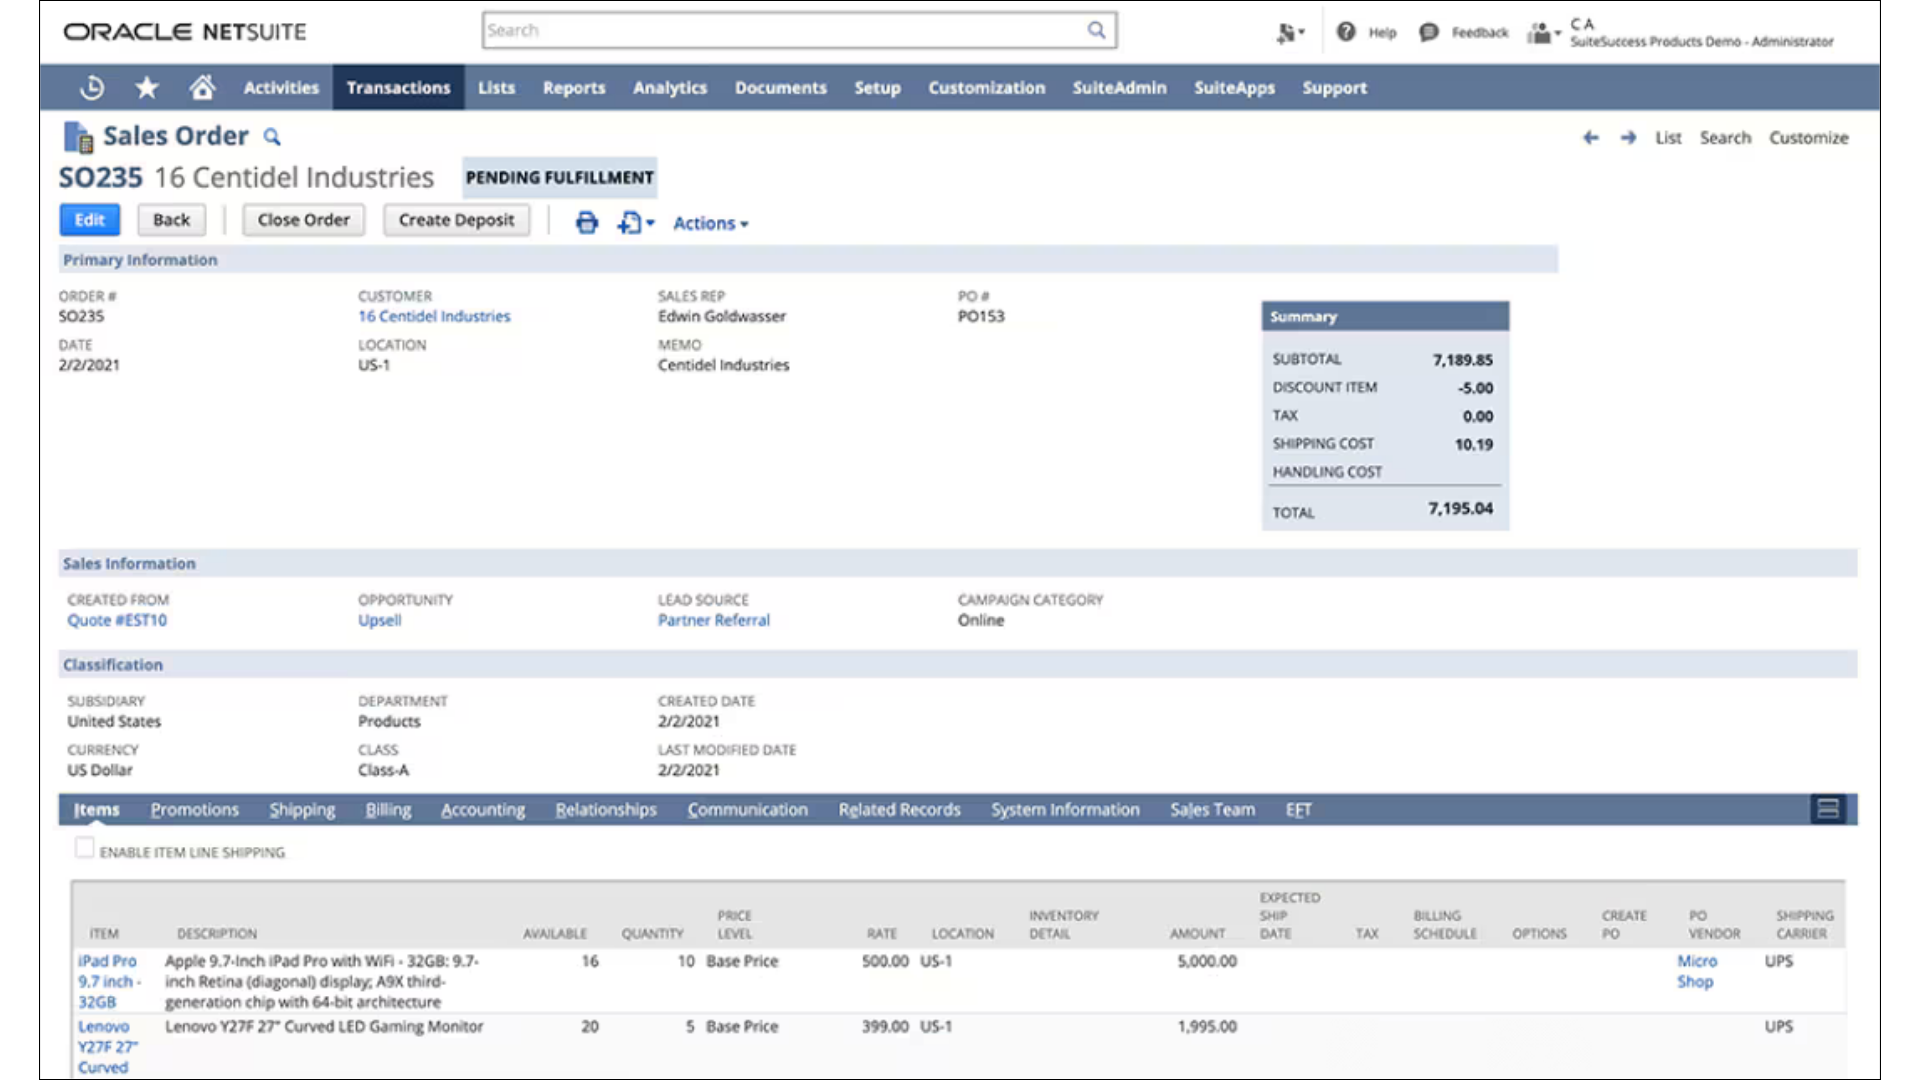Click the Quote #EST10 link

pos(116,620)
